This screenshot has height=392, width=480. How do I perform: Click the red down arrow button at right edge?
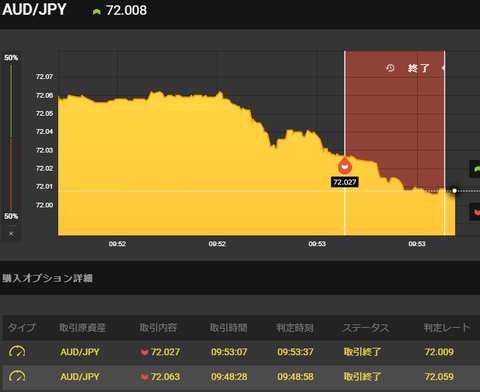(475, 212)
